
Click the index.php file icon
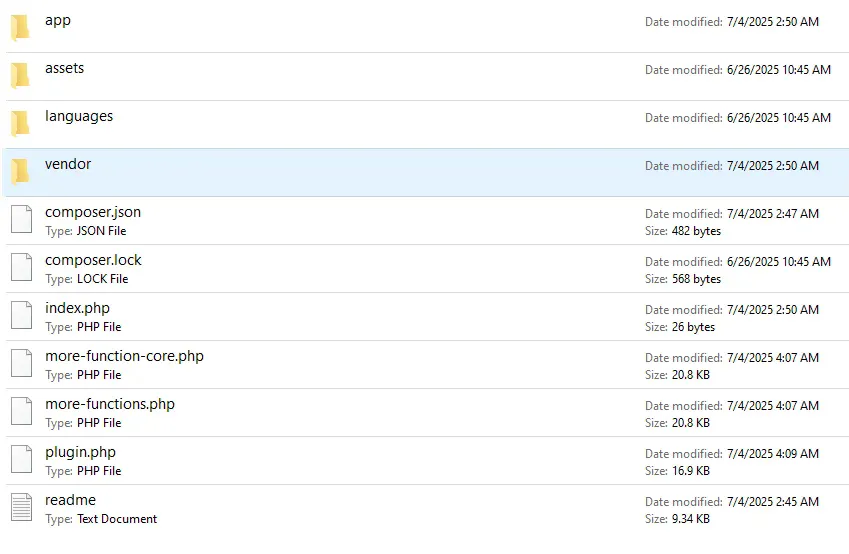pos(21,316)
